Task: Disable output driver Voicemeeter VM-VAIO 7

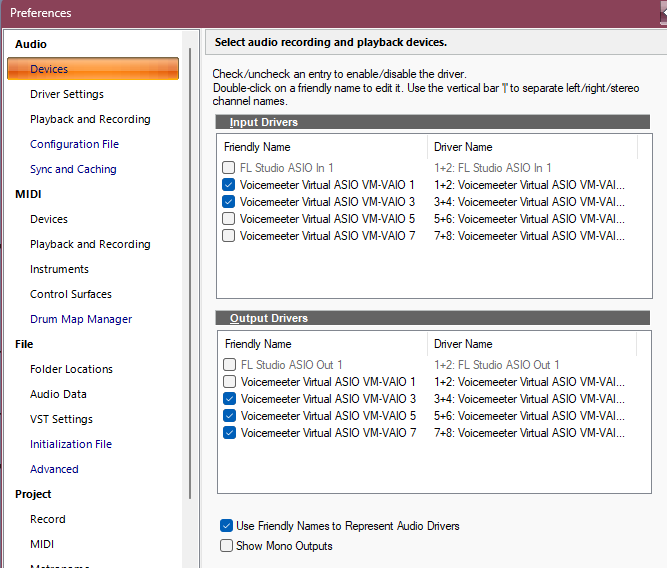Action: [230, 433]
